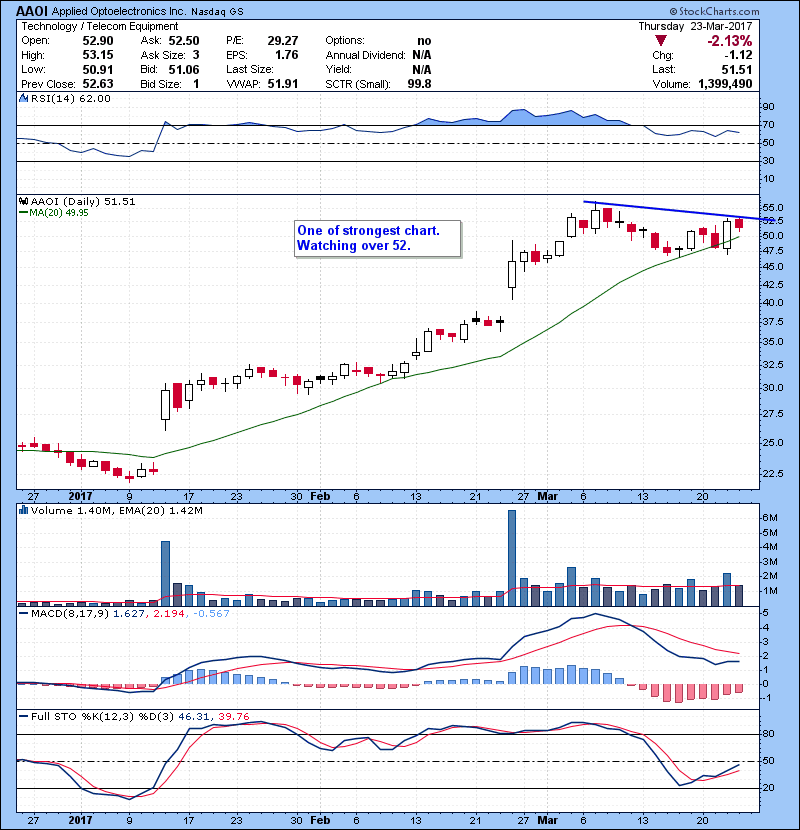Click the AAOI ticker symbol in header
Viewport: 800px width, 830px height.
(x=32, y=11)
